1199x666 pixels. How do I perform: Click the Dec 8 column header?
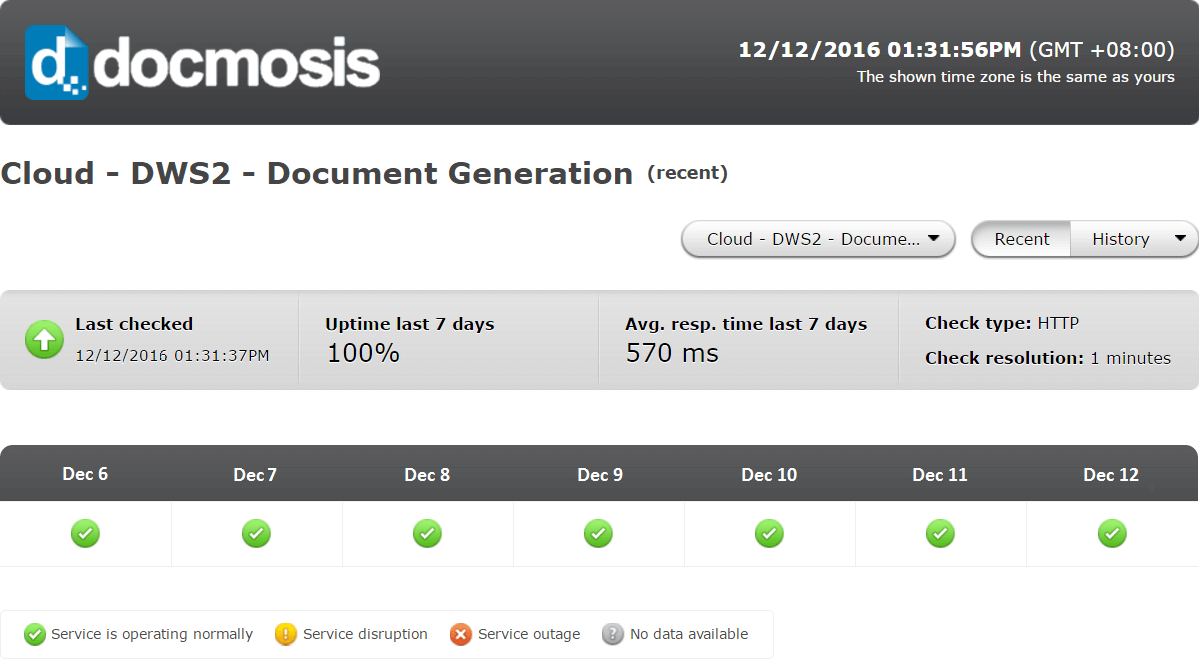click(427, 475)
